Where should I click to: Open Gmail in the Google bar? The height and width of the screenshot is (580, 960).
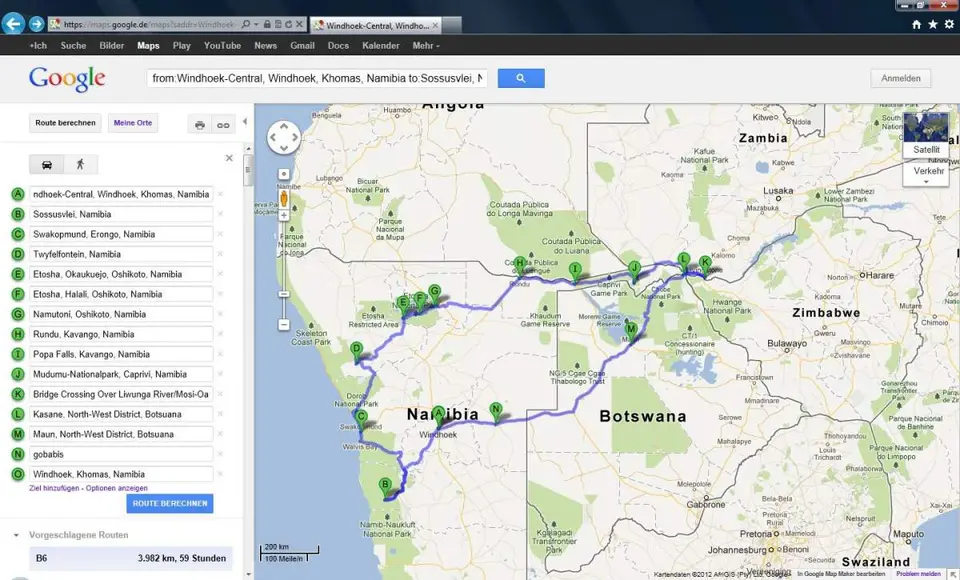point(302,45)
